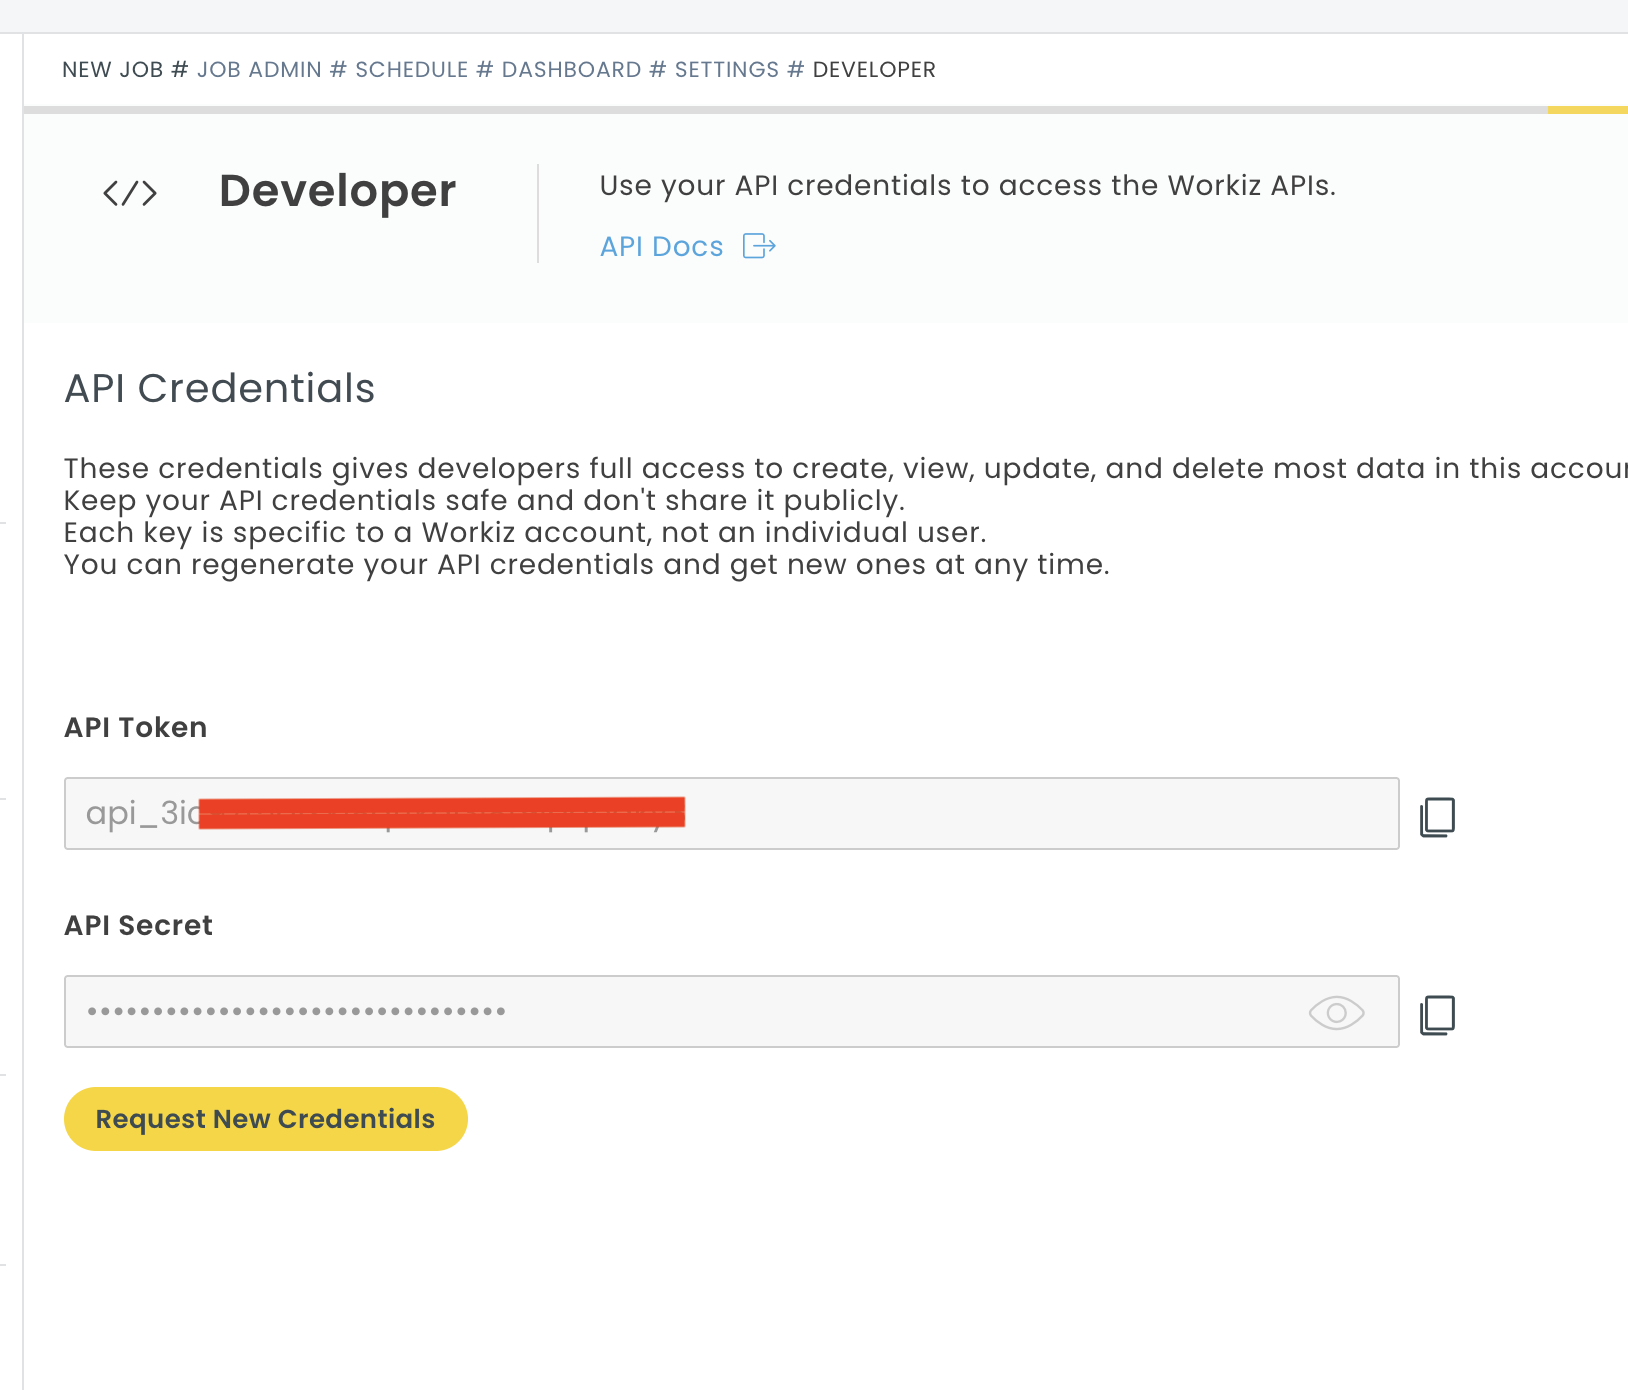
Task: Click the API Credentials heading
Action: click(x=220, y=388)
